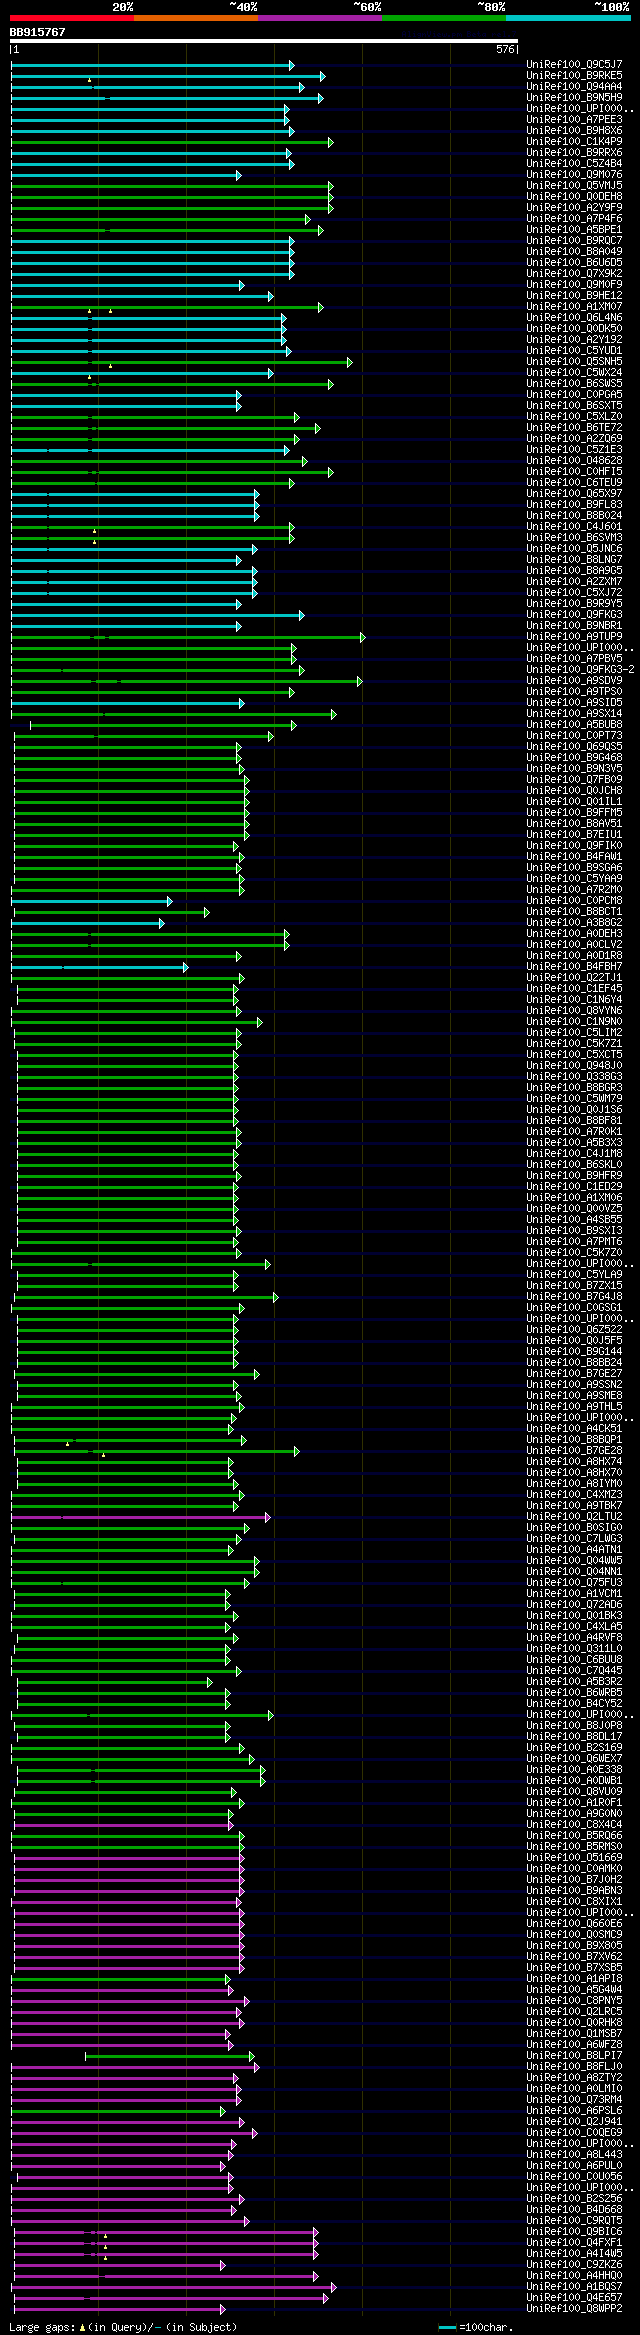Click the UniRef100_C0HFI5 label
The image size is (640, 2335).
574,472
